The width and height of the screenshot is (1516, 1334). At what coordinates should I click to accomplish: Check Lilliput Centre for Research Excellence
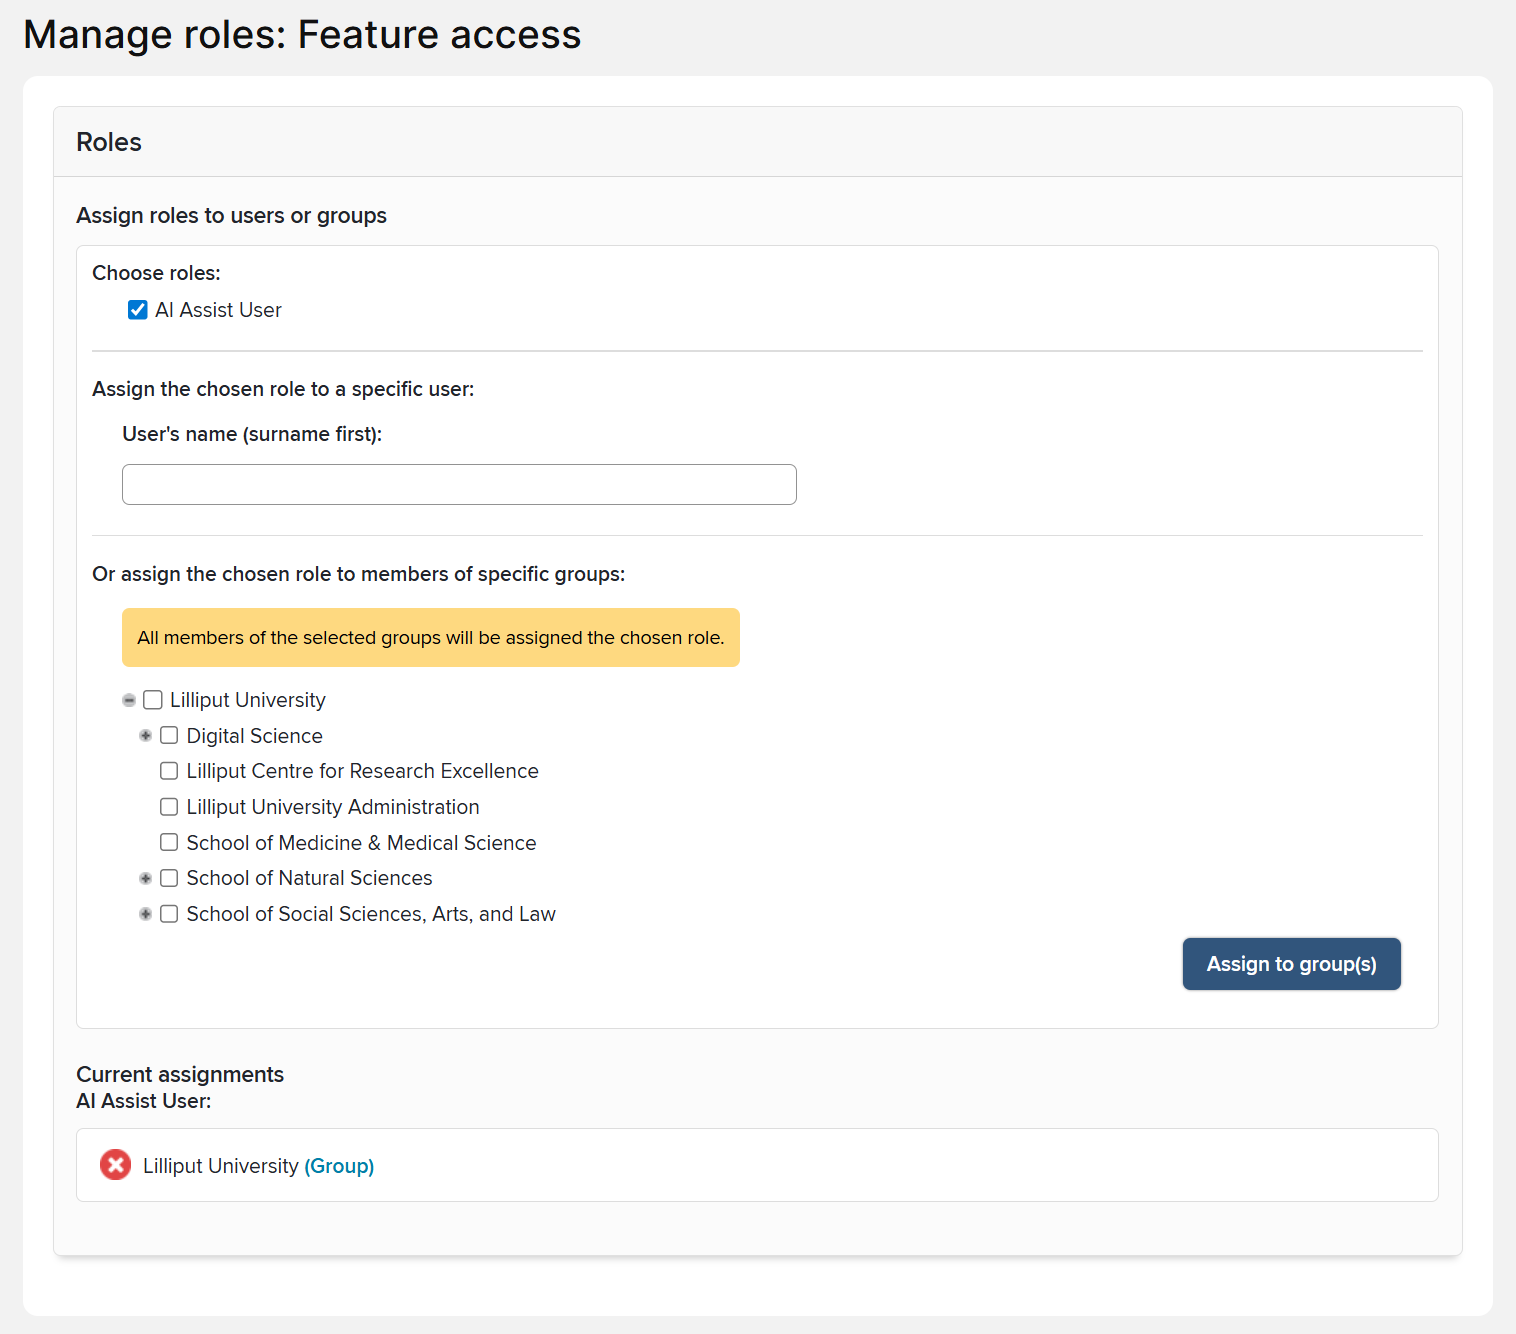pos(169,771)
